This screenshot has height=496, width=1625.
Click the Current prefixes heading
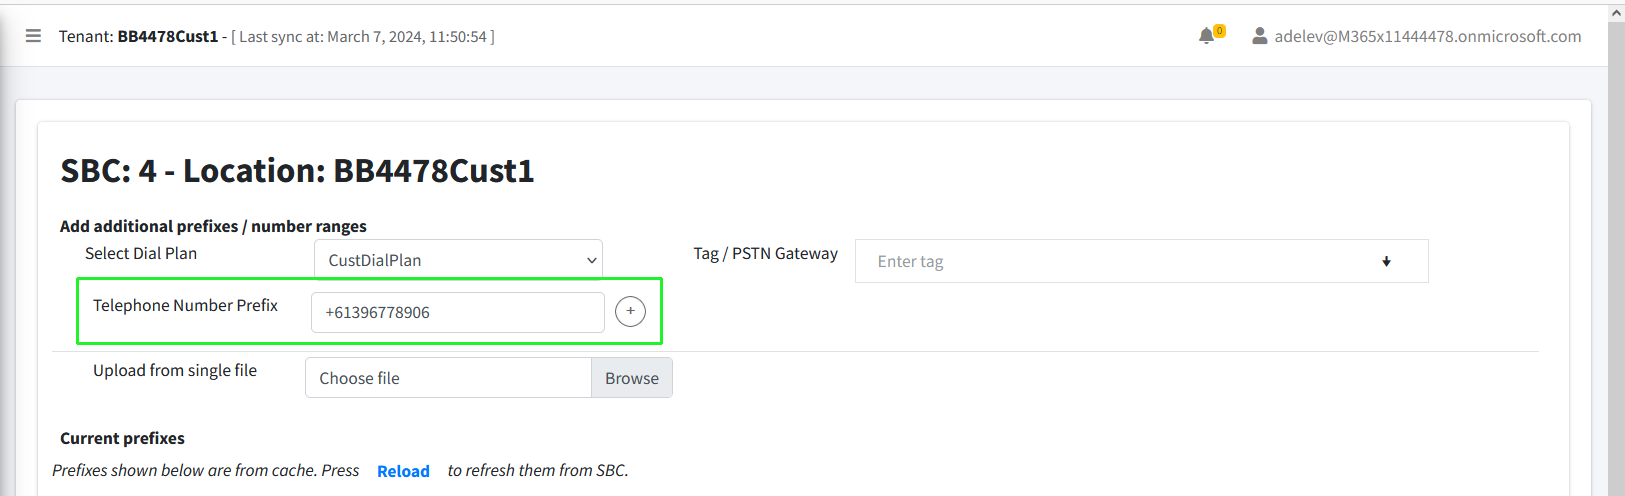[122, 438]
